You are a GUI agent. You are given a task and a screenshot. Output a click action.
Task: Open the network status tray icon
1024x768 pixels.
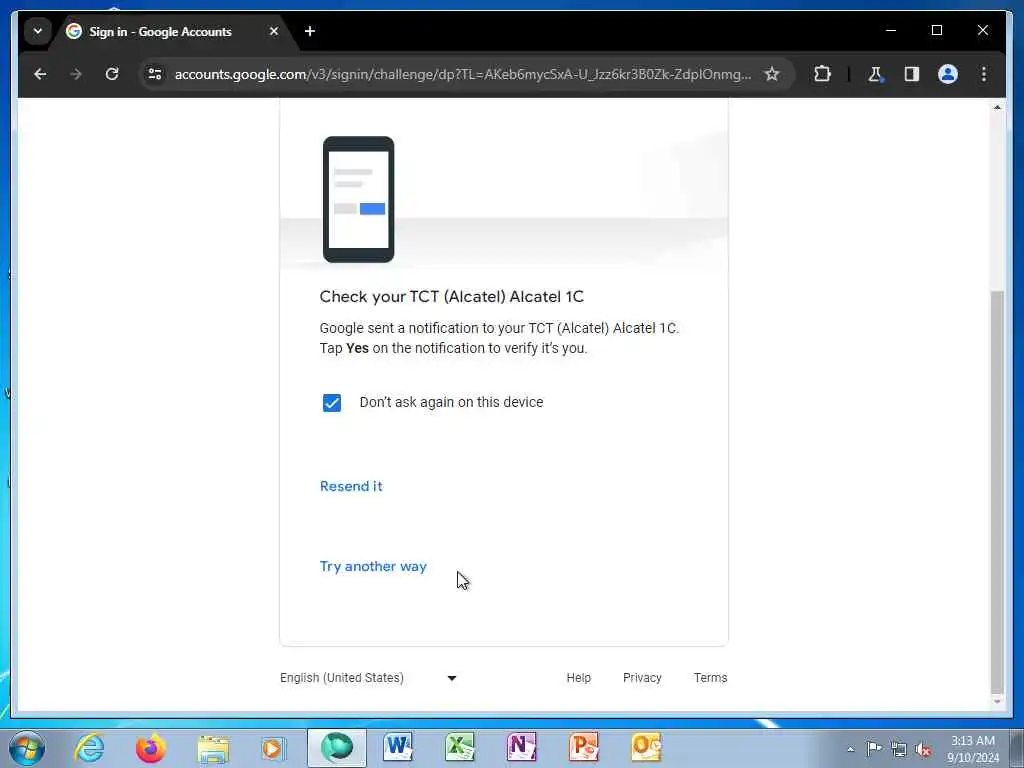[899, 749]
